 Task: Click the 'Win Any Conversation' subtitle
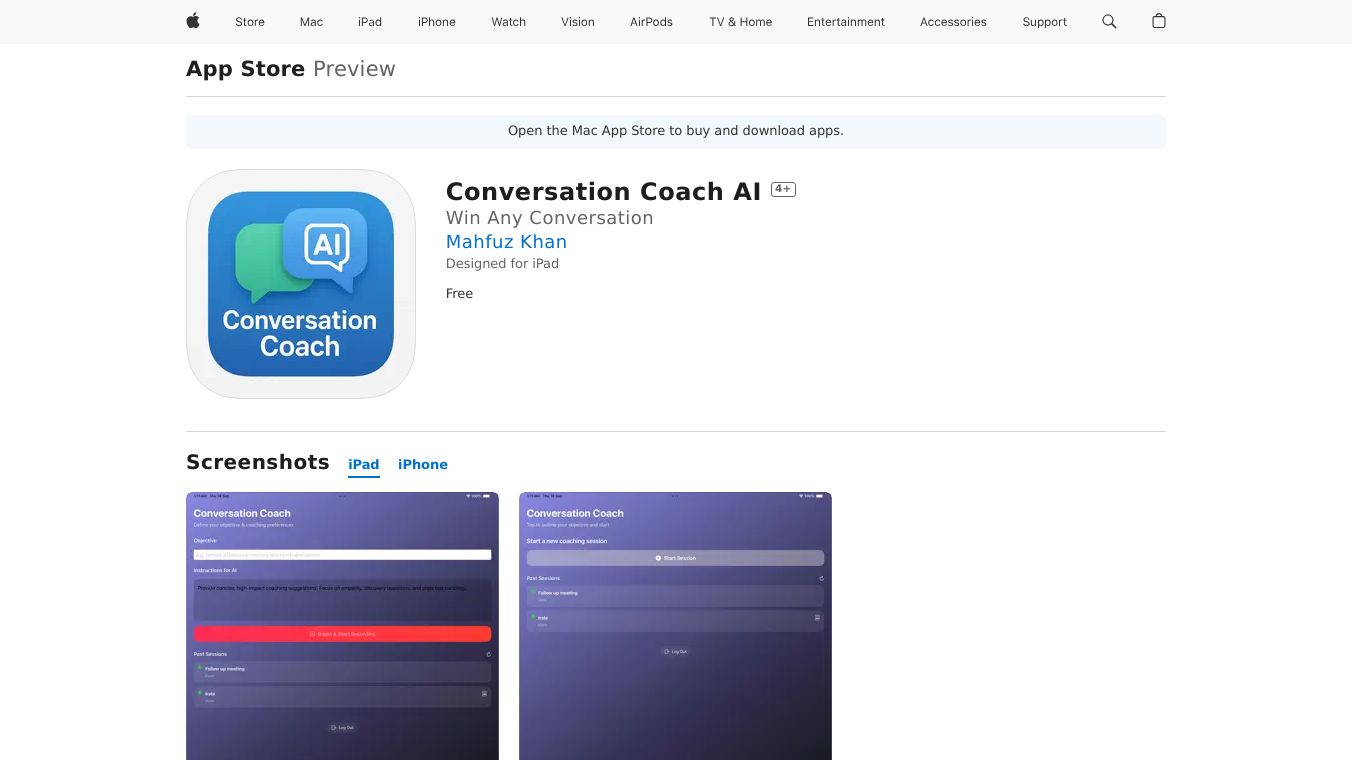tap(550, 218)
